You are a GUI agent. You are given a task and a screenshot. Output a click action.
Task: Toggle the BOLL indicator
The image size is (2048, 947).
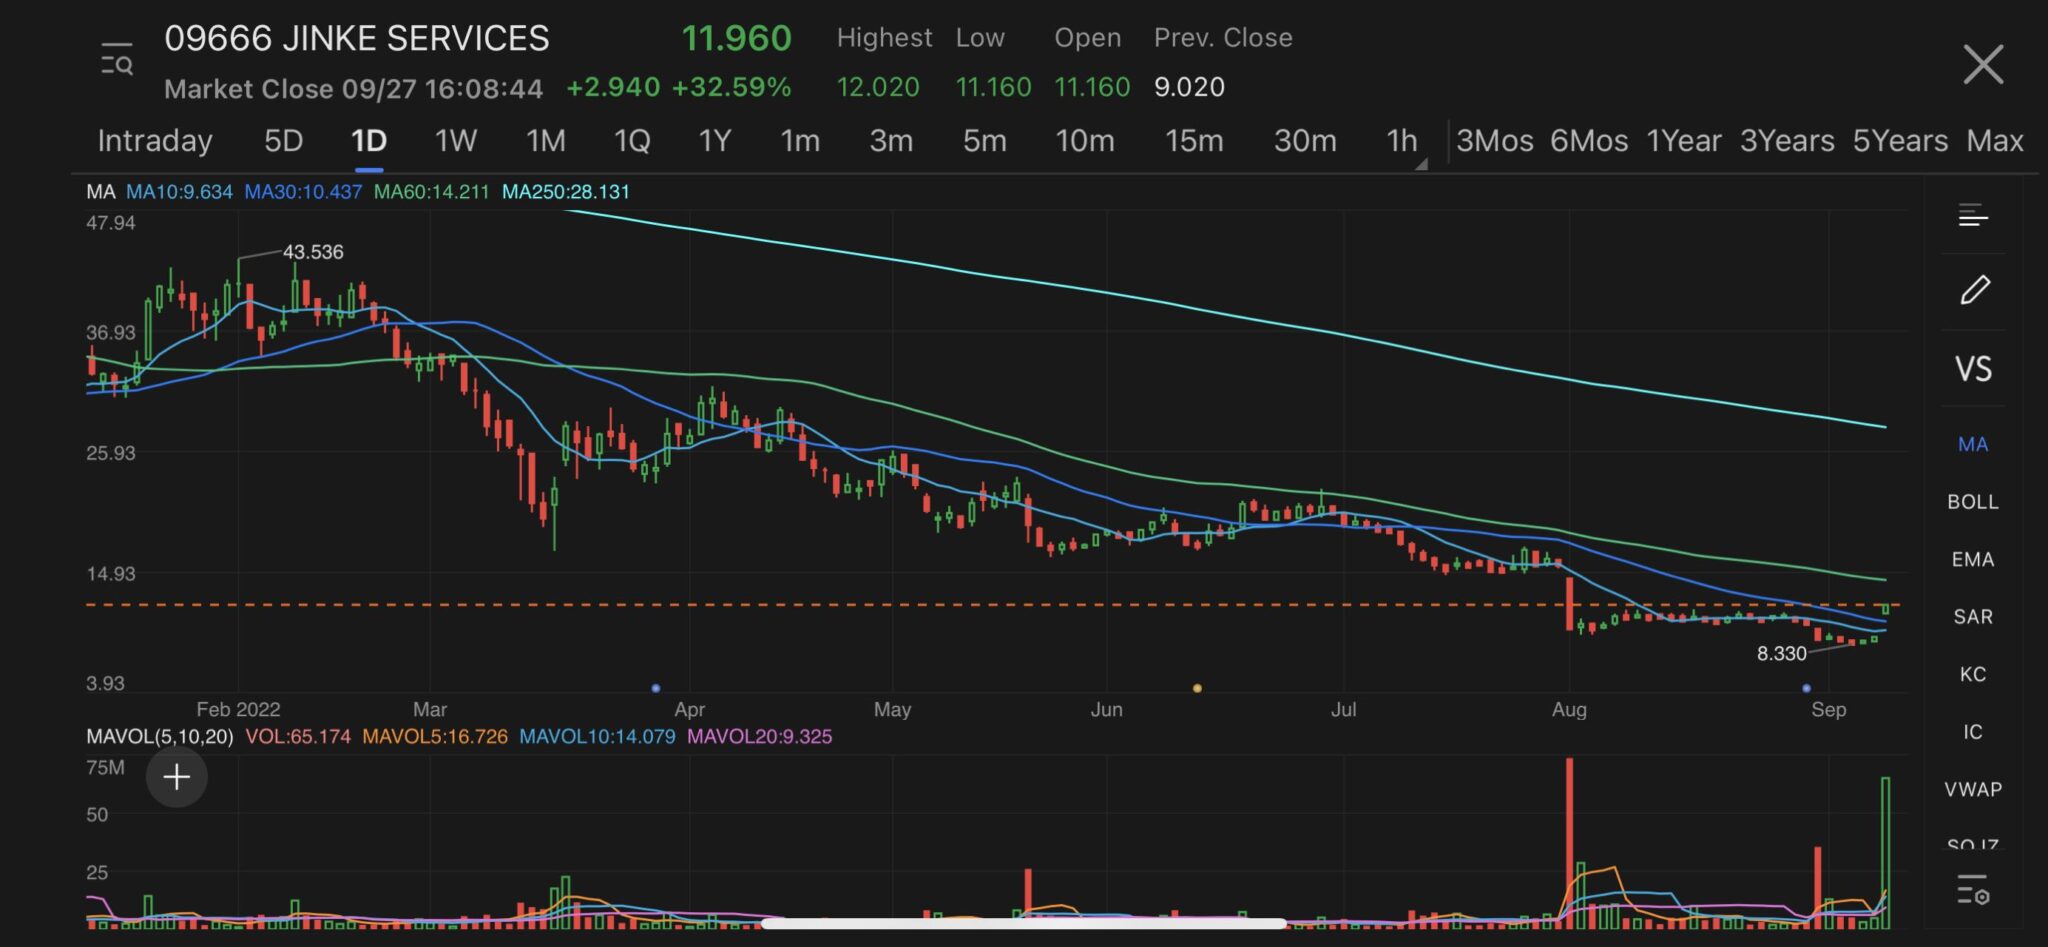tap(1972, 502)
